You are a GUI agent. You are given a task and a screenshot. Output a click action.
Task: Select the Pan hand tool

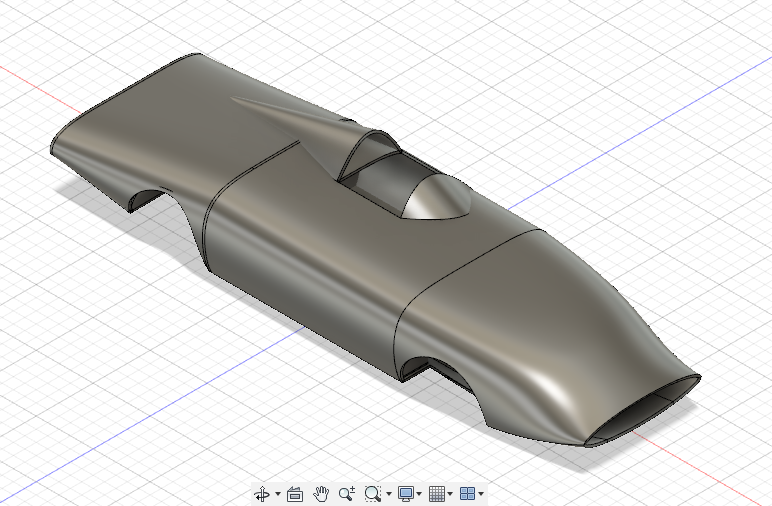tap(321, 493)
